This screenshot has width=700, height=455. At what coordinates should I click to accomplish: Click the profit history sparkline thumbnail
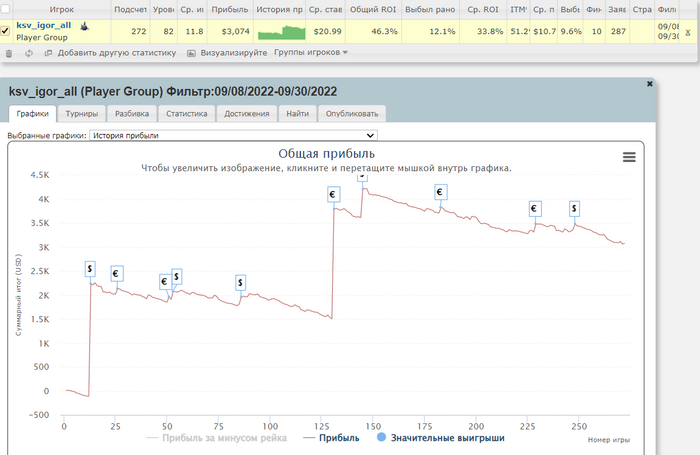pyautogui.click(x=282, y=32)
